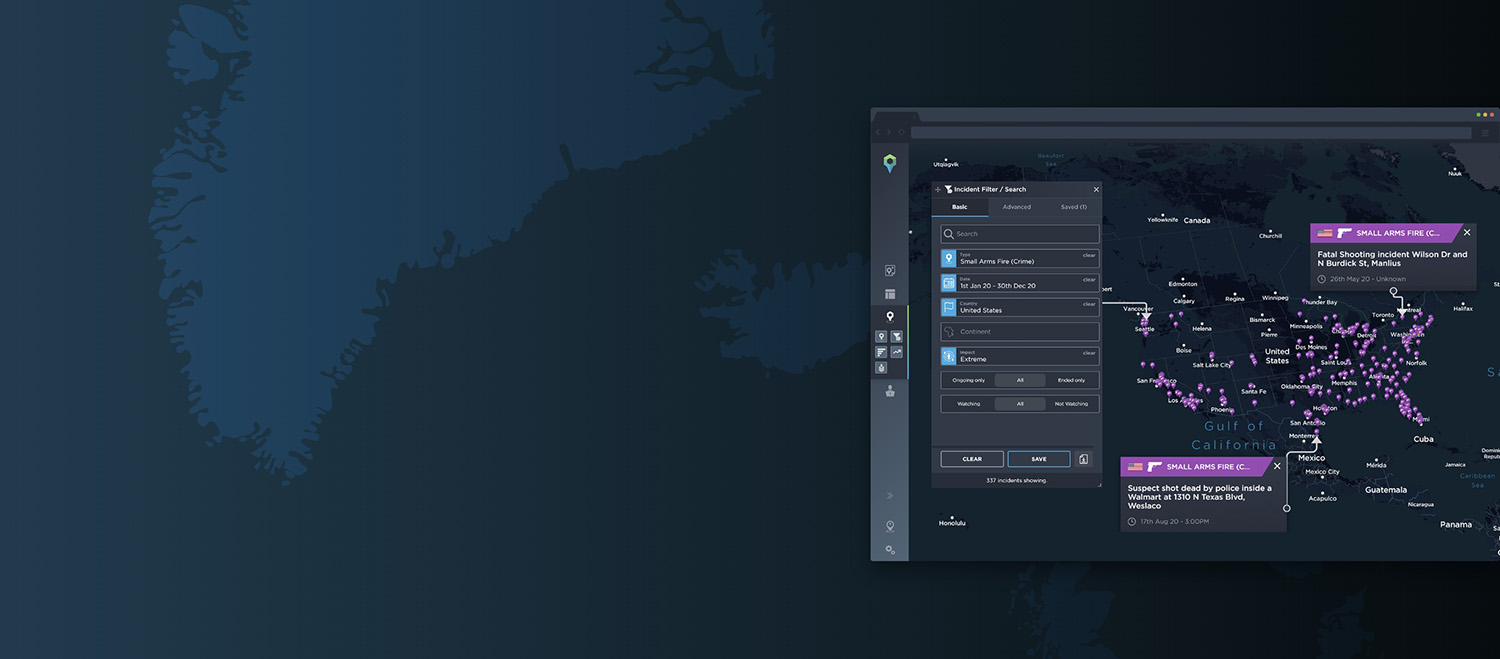Open the list sub-icon under map view
Screen dimensions: 1500x659
(881, 351)
